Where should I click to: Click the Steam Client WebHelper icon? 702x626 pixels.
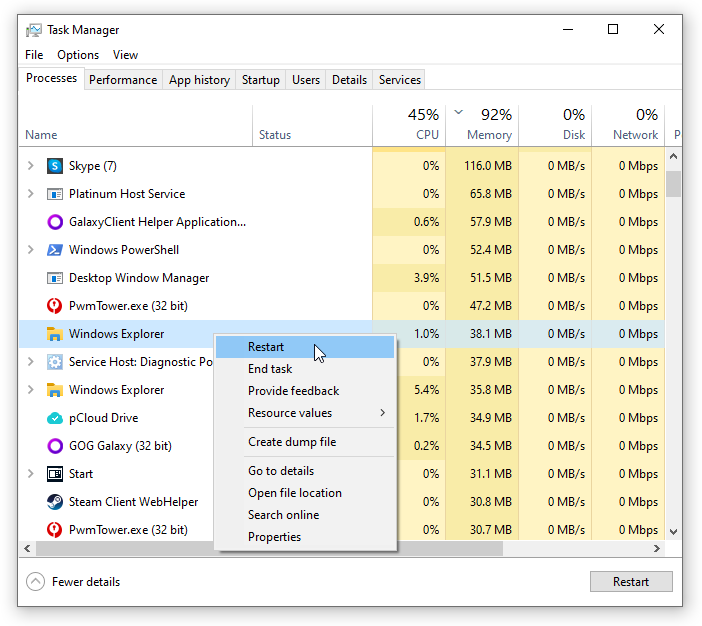[x=55, y=502]
